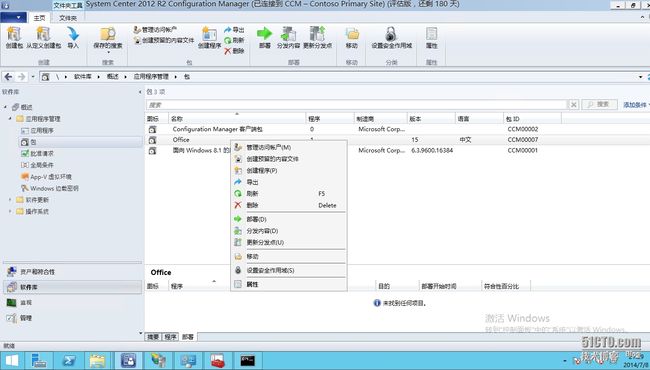Viewport: 650px width, 370px height.
Task: Click 软件库 in the breadcrumb path
Action: click(x=83, y=77)
